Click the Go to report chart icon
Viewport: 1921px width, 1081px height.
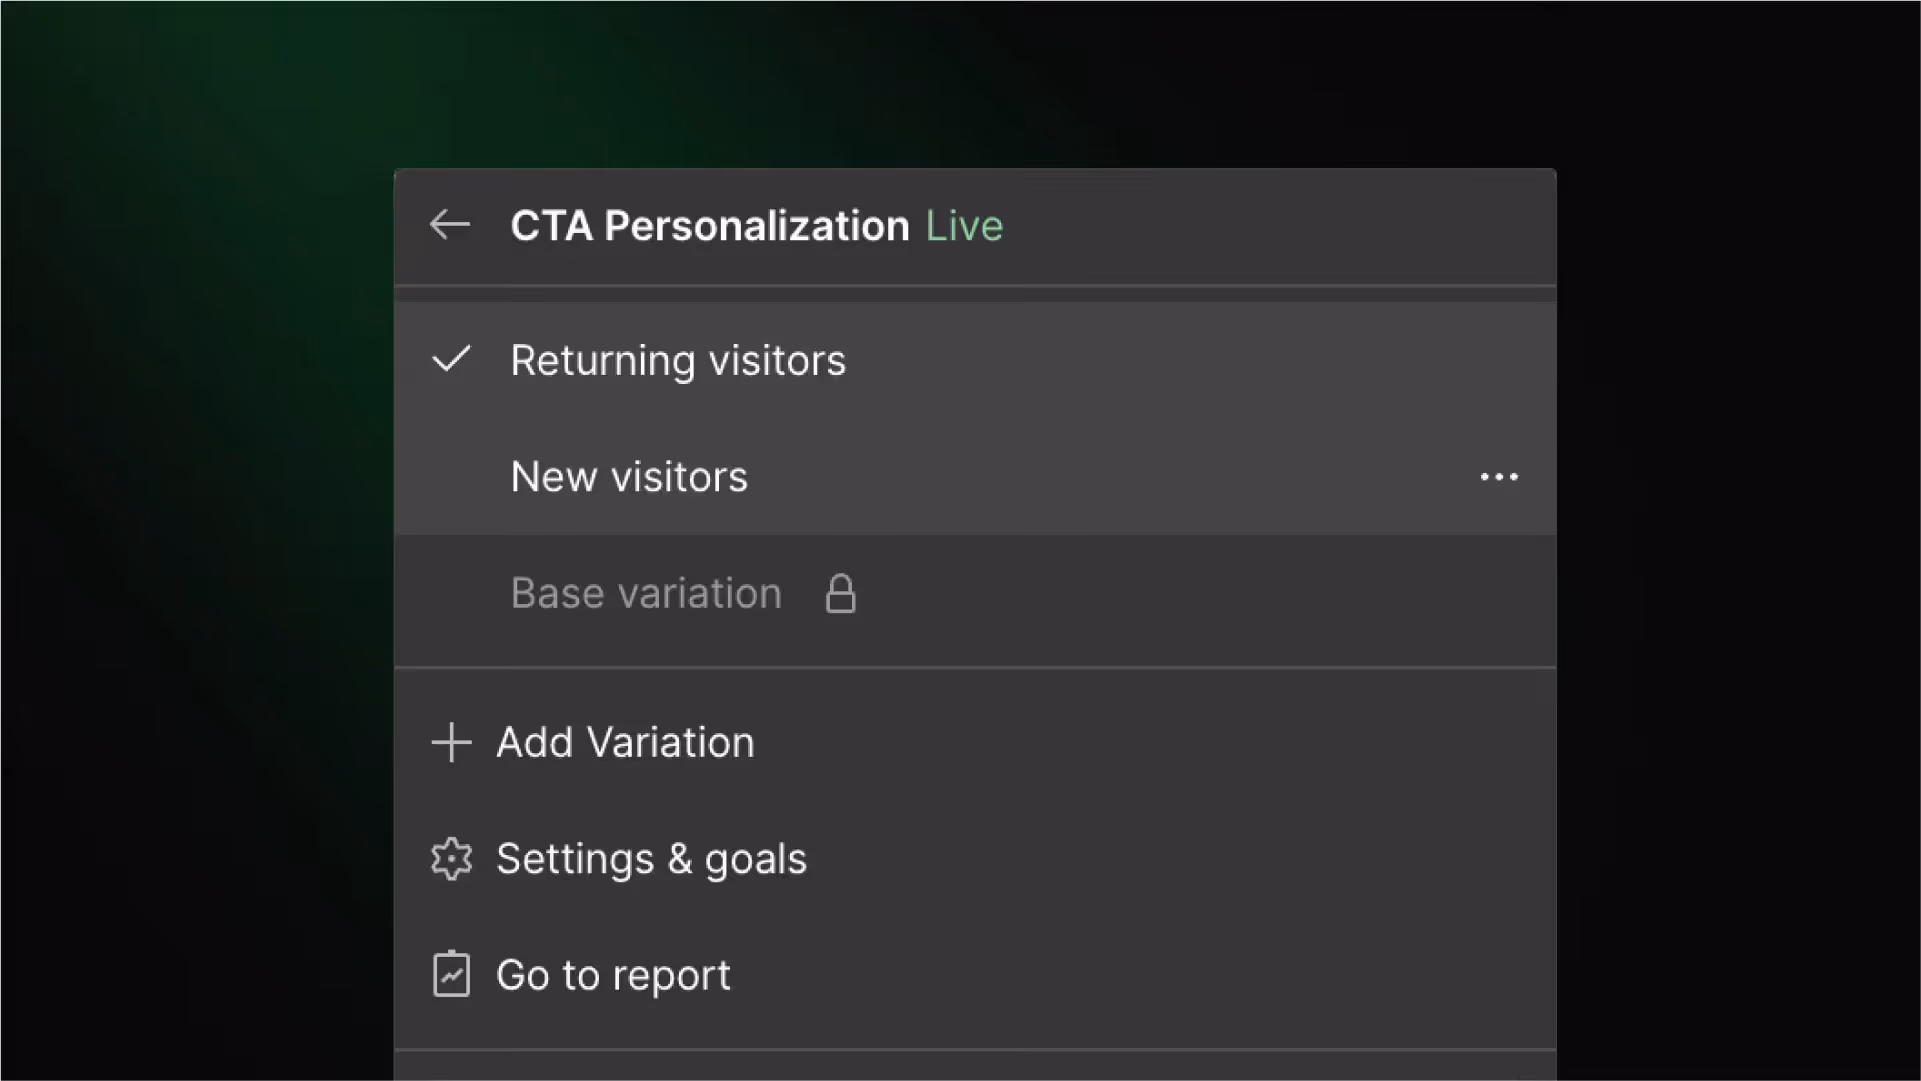[452, 974]
